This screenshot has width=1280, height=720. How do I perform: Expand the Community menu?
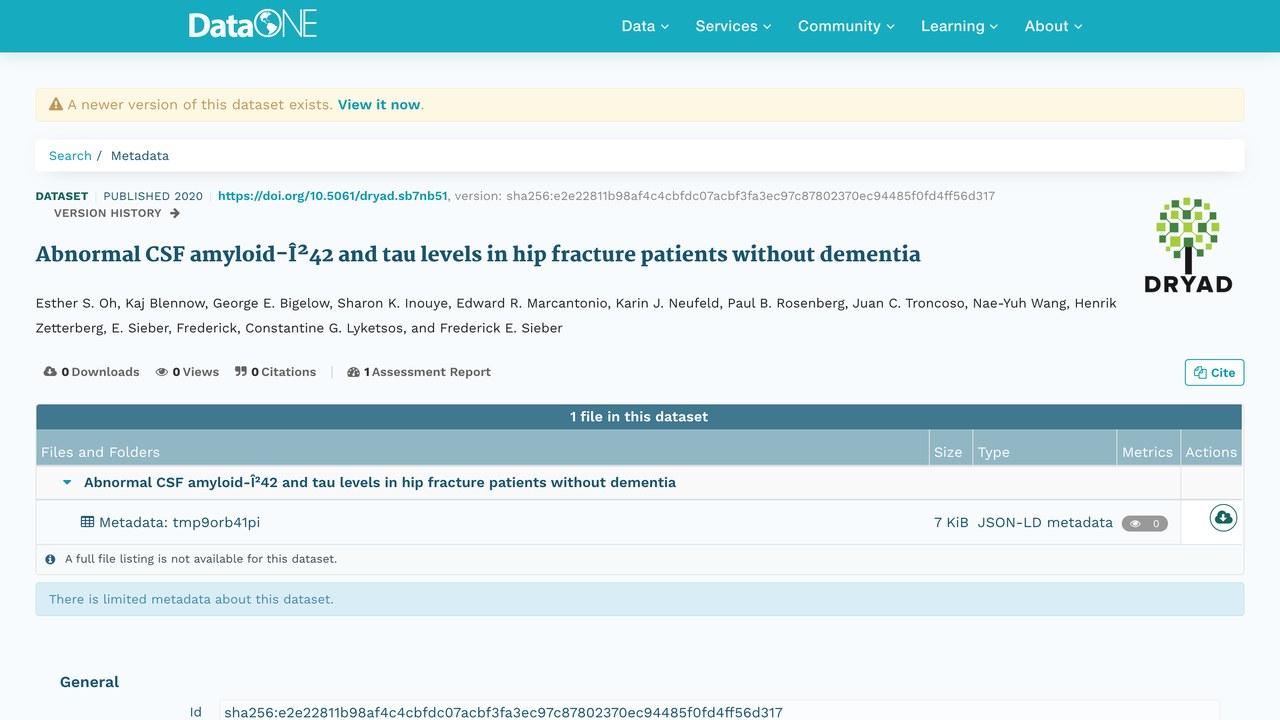[846, 26]
